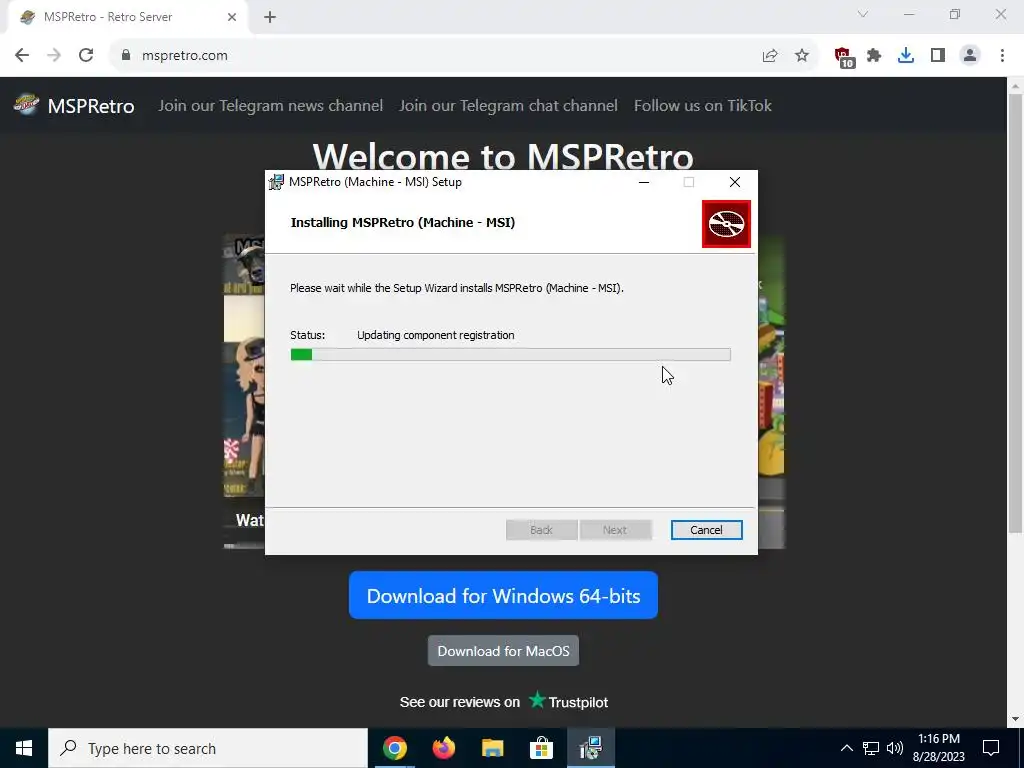This screenshot has height=768, width=1024.
Task: Show hidden system tray icons
Action: point(846,748)
